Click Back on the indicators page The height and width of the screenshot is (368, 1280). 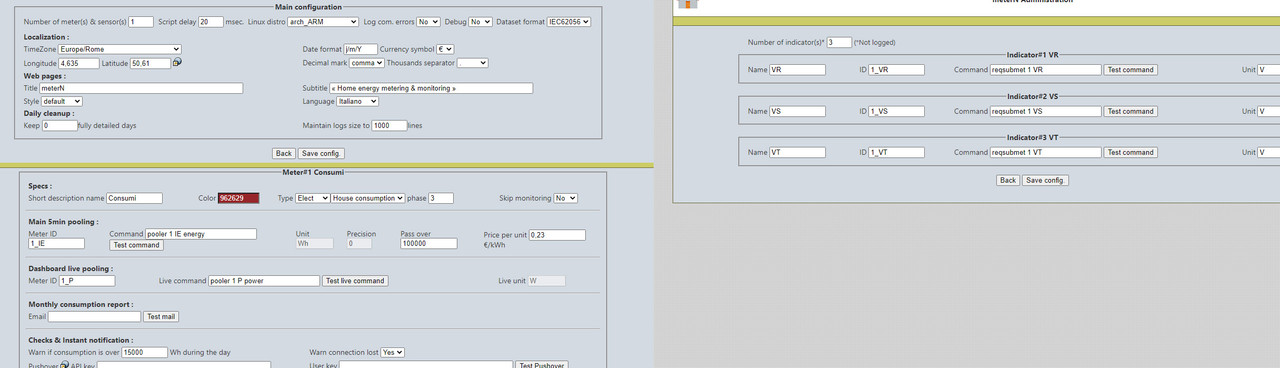1008,180
